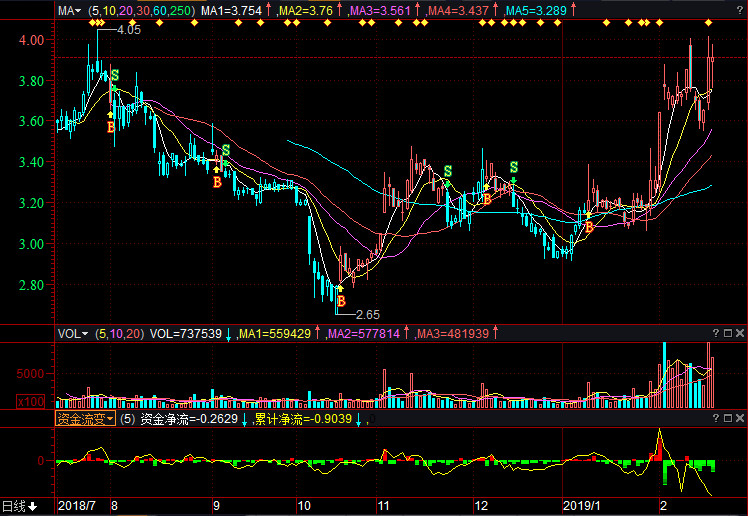Click the 2.65 low price label

tap(369, 315)
